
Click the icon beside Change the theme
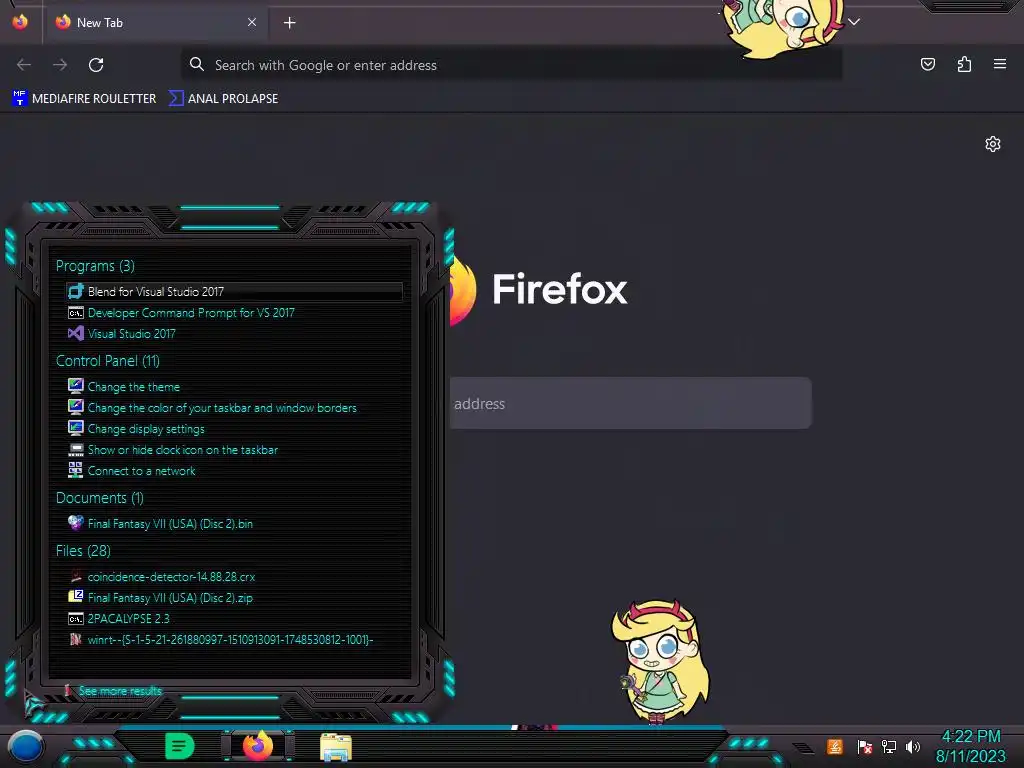[x=76, y=386]
